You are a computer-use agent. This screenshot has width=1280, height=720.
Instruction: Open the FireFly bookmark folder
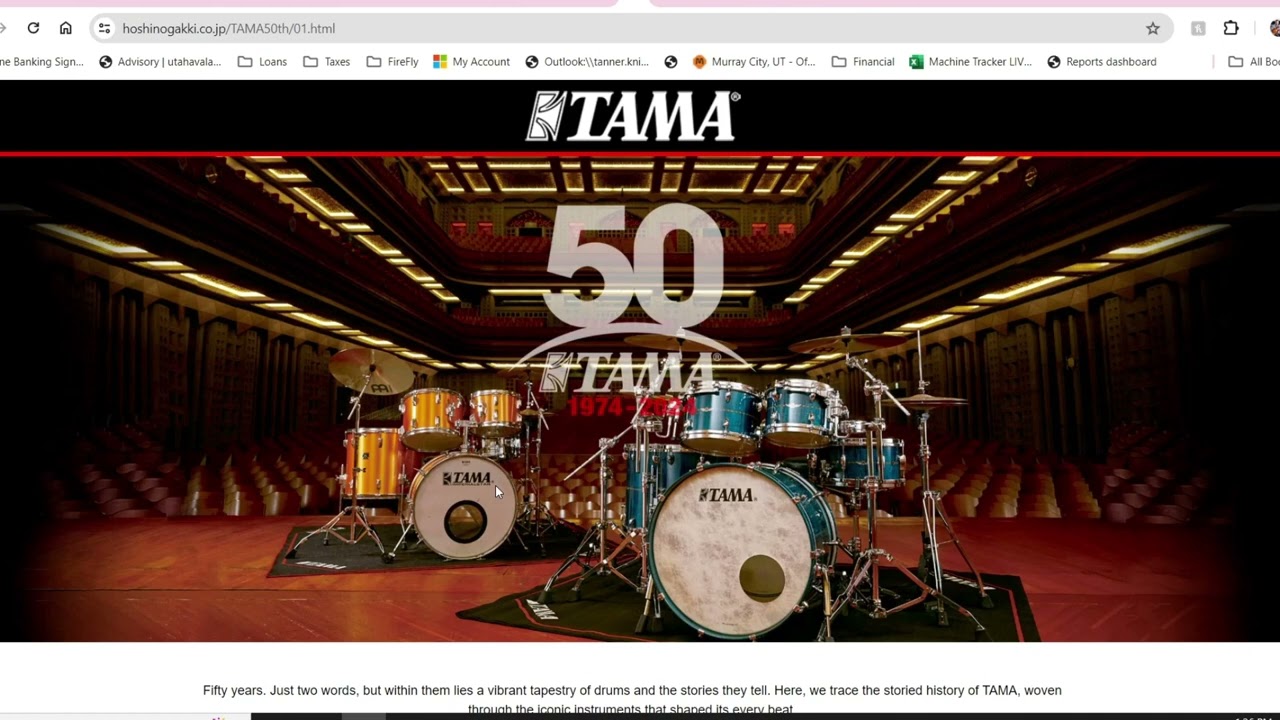pyautogui.click(x=392, y=62)
